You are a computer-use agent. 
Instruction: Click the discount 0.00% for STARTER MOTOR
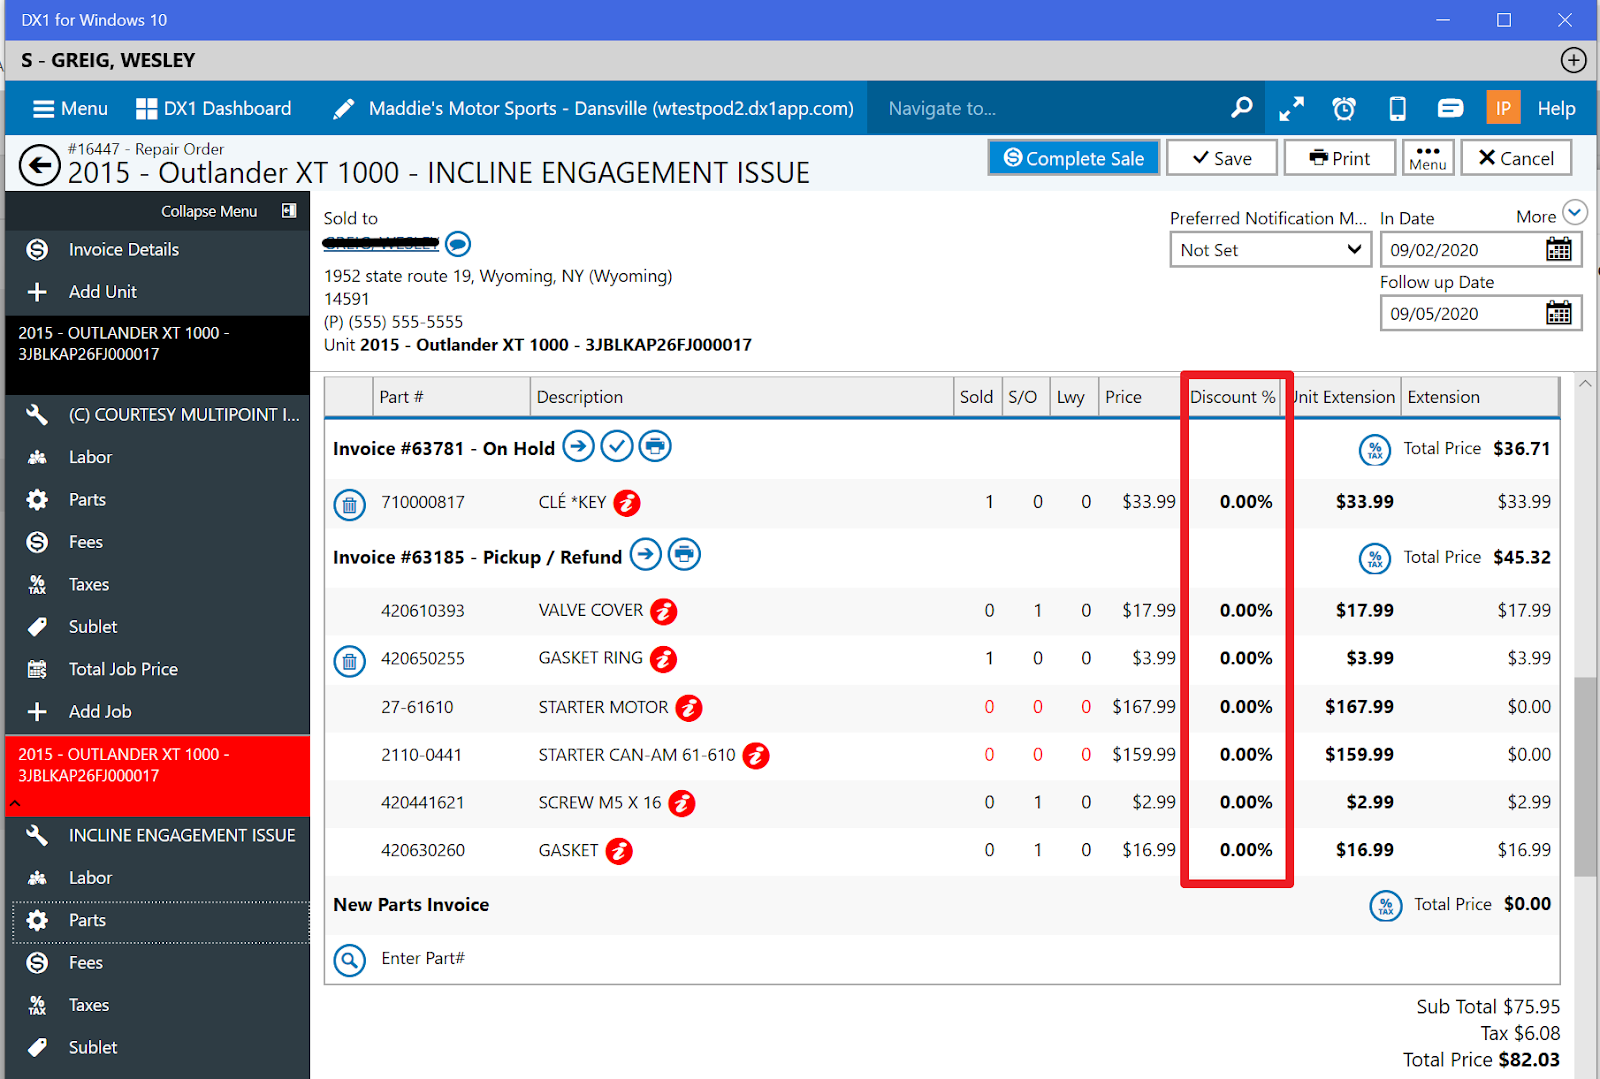pyautogui.click(x=1246, y=707)
